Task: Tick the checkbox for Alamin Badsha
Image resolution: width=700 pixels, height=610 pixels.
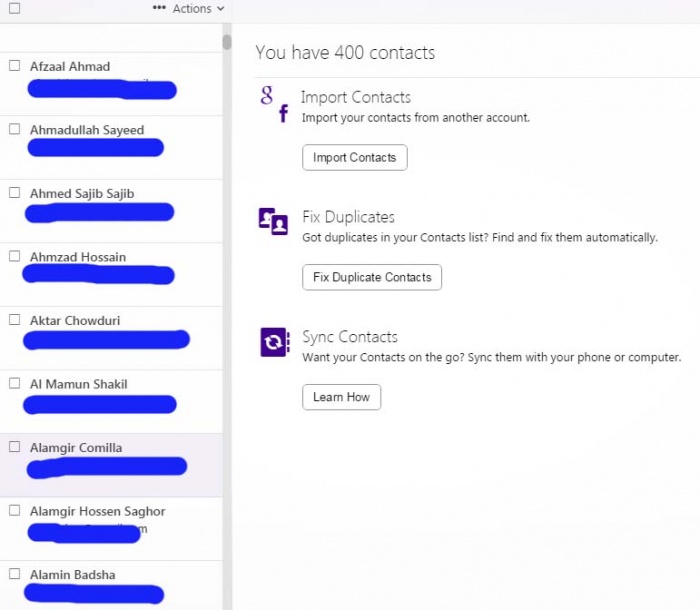Action: point(15,574)
